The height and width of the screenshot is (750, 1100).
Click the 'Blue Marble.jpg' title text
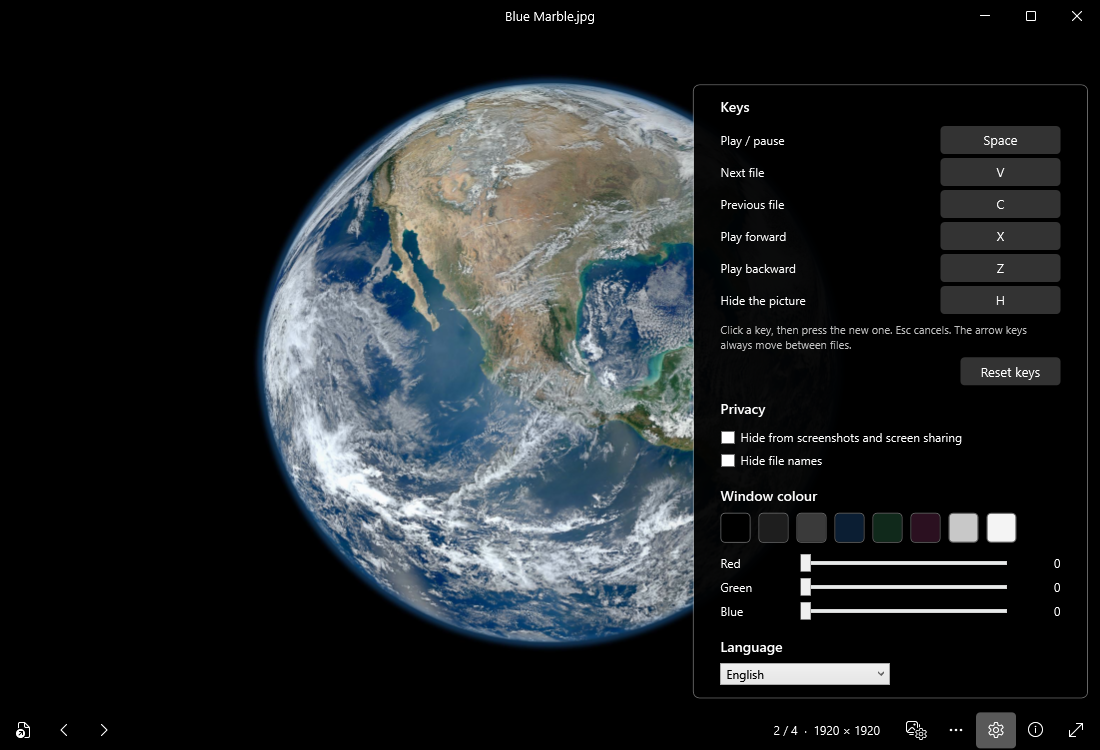(550, 16)
